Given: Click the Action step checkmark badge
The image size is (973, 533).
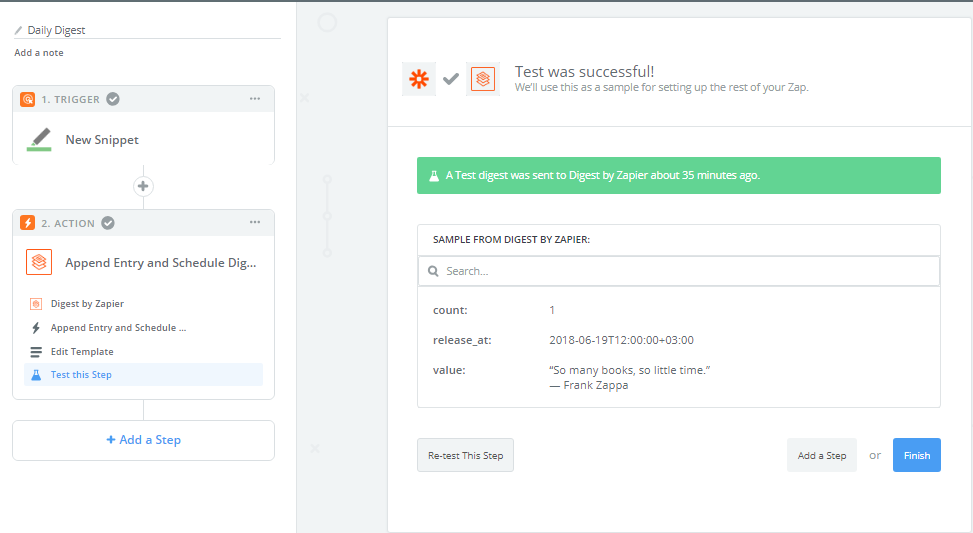Looking at the screenshot, I should [108, 223].
